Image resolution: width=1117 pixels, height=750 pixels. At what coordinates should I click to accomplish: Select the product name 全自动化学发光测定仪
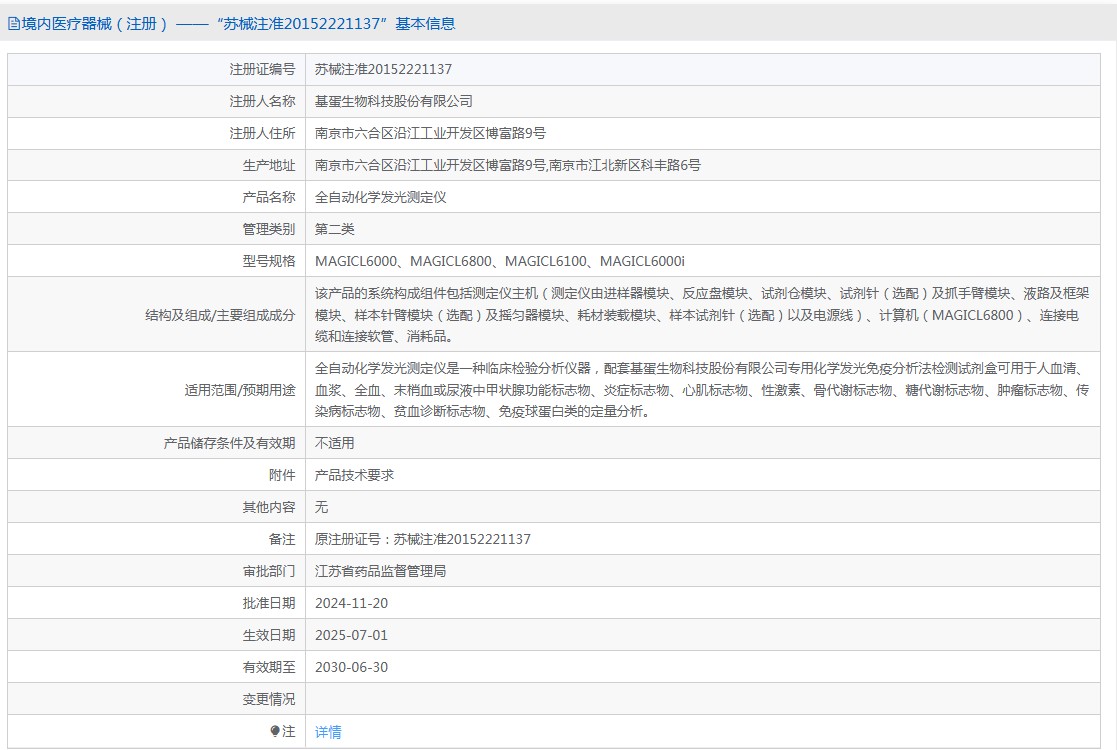[380, 197]
